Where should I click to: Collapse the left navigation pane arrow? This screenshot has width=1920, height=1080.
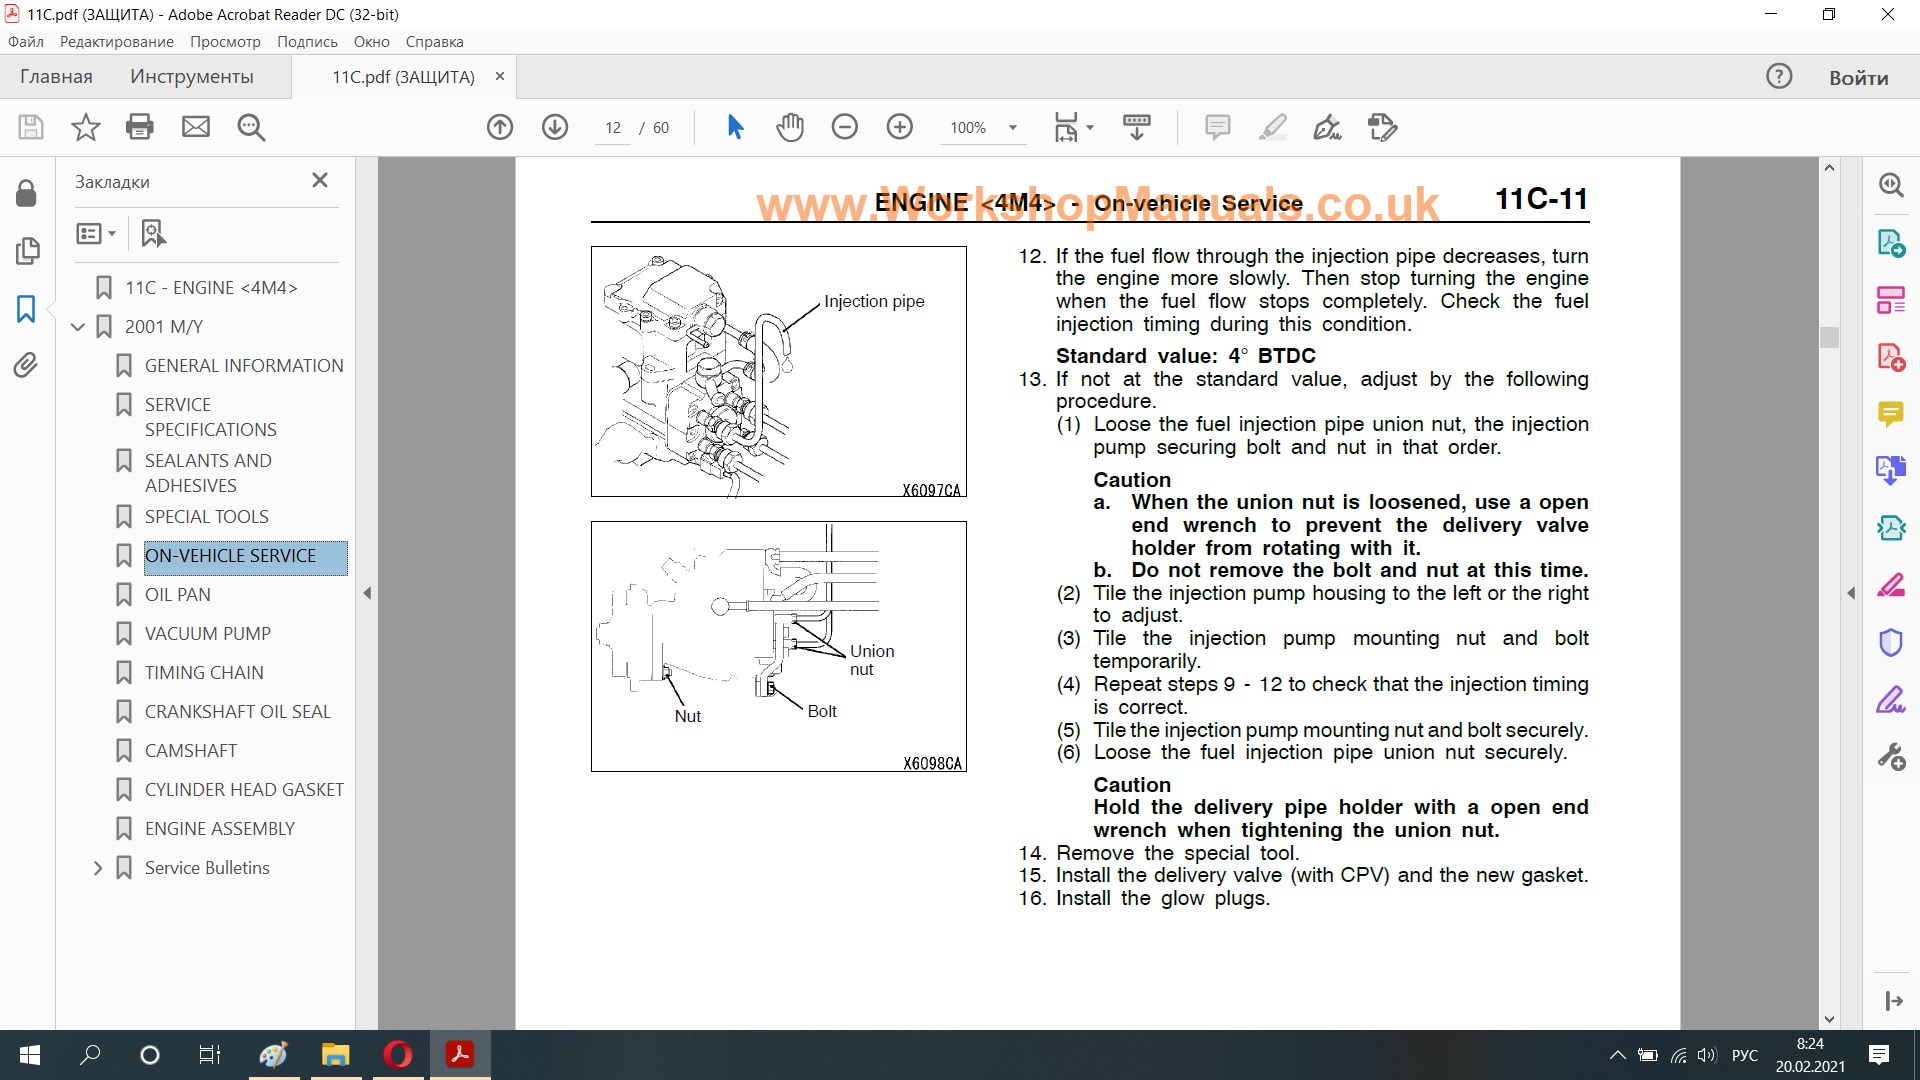click(367, 593)
